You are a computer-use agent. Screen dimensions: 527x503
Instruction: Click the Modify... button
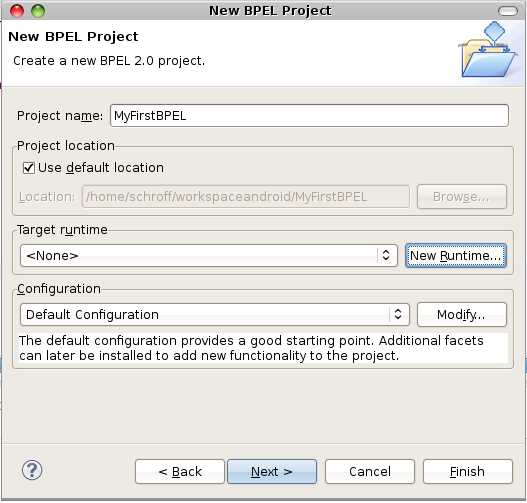coord(462,315)
